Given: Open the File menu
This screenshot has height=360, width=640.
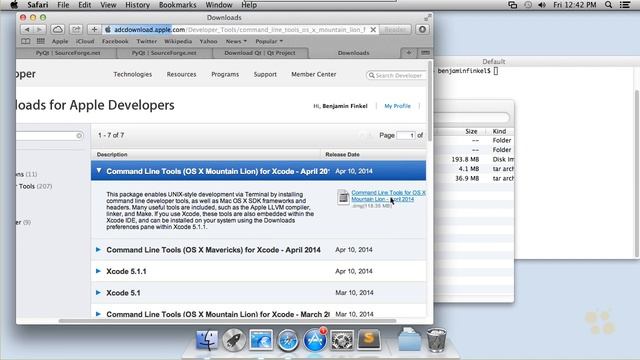Looking at the screenshot, I should pyautogui.click(x=63, y=5).
